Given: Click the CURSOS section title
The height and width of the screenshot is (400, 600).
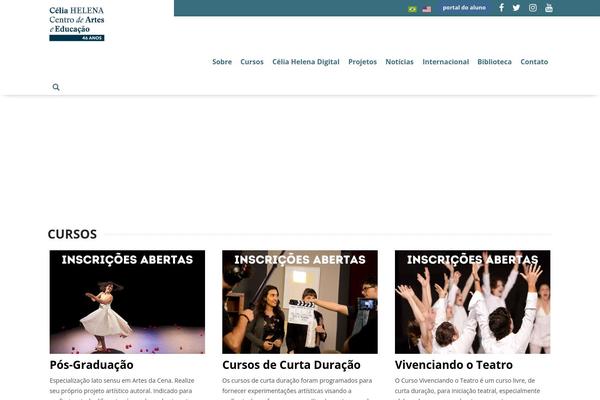Looking at the screenshot, I should (x=72, y=234).
